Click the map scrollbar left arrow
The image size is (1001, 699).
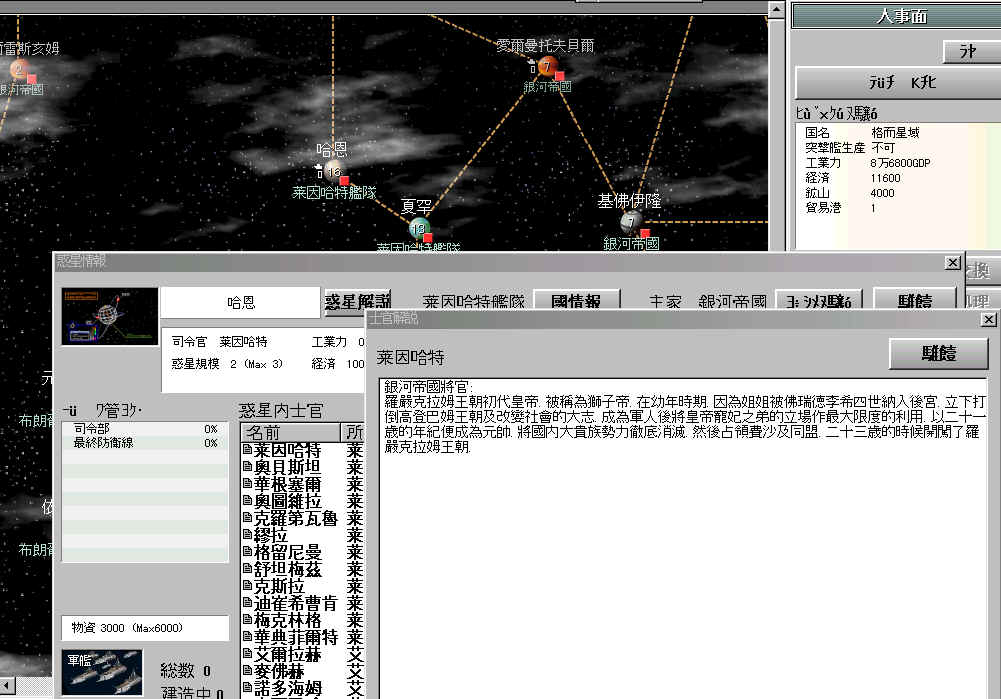[7, 686]
